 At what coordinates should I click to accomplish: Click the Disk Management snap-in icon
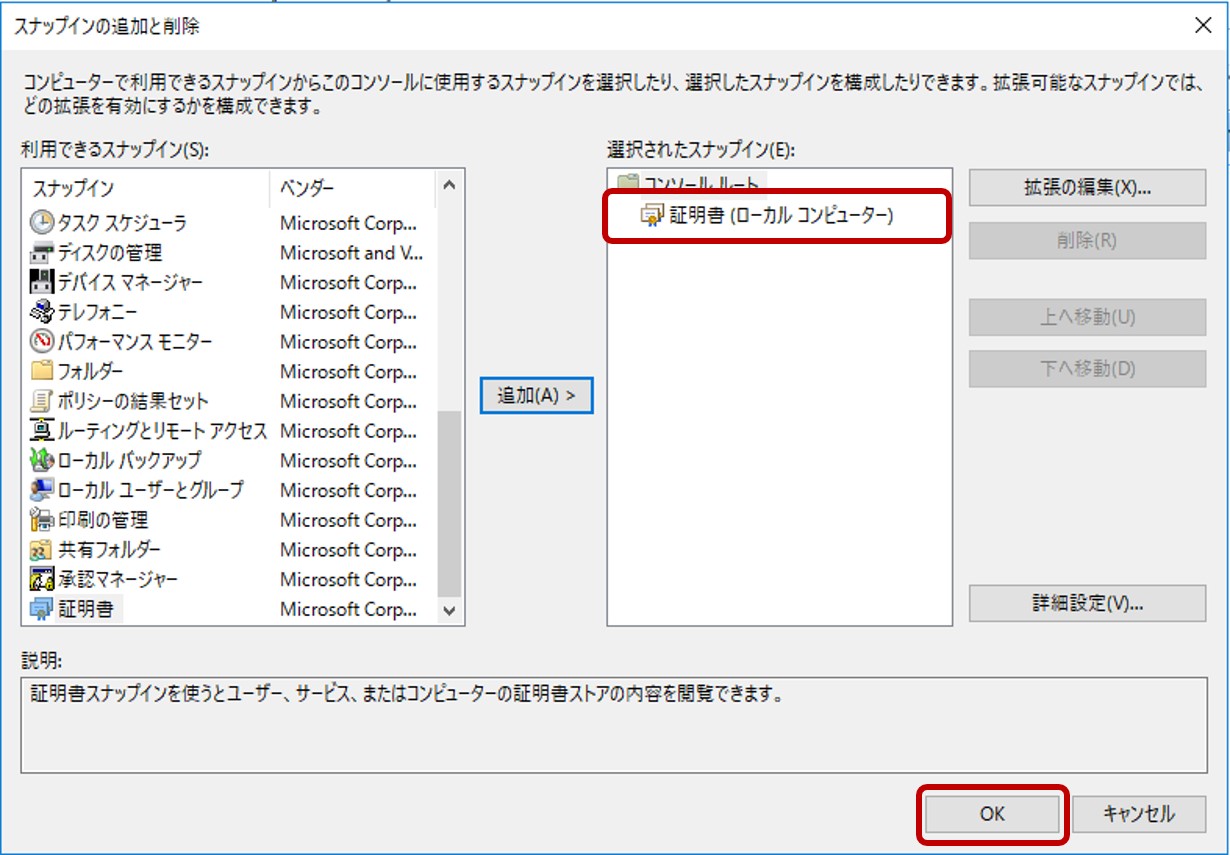pyautogui.click(x=42, y=253)
